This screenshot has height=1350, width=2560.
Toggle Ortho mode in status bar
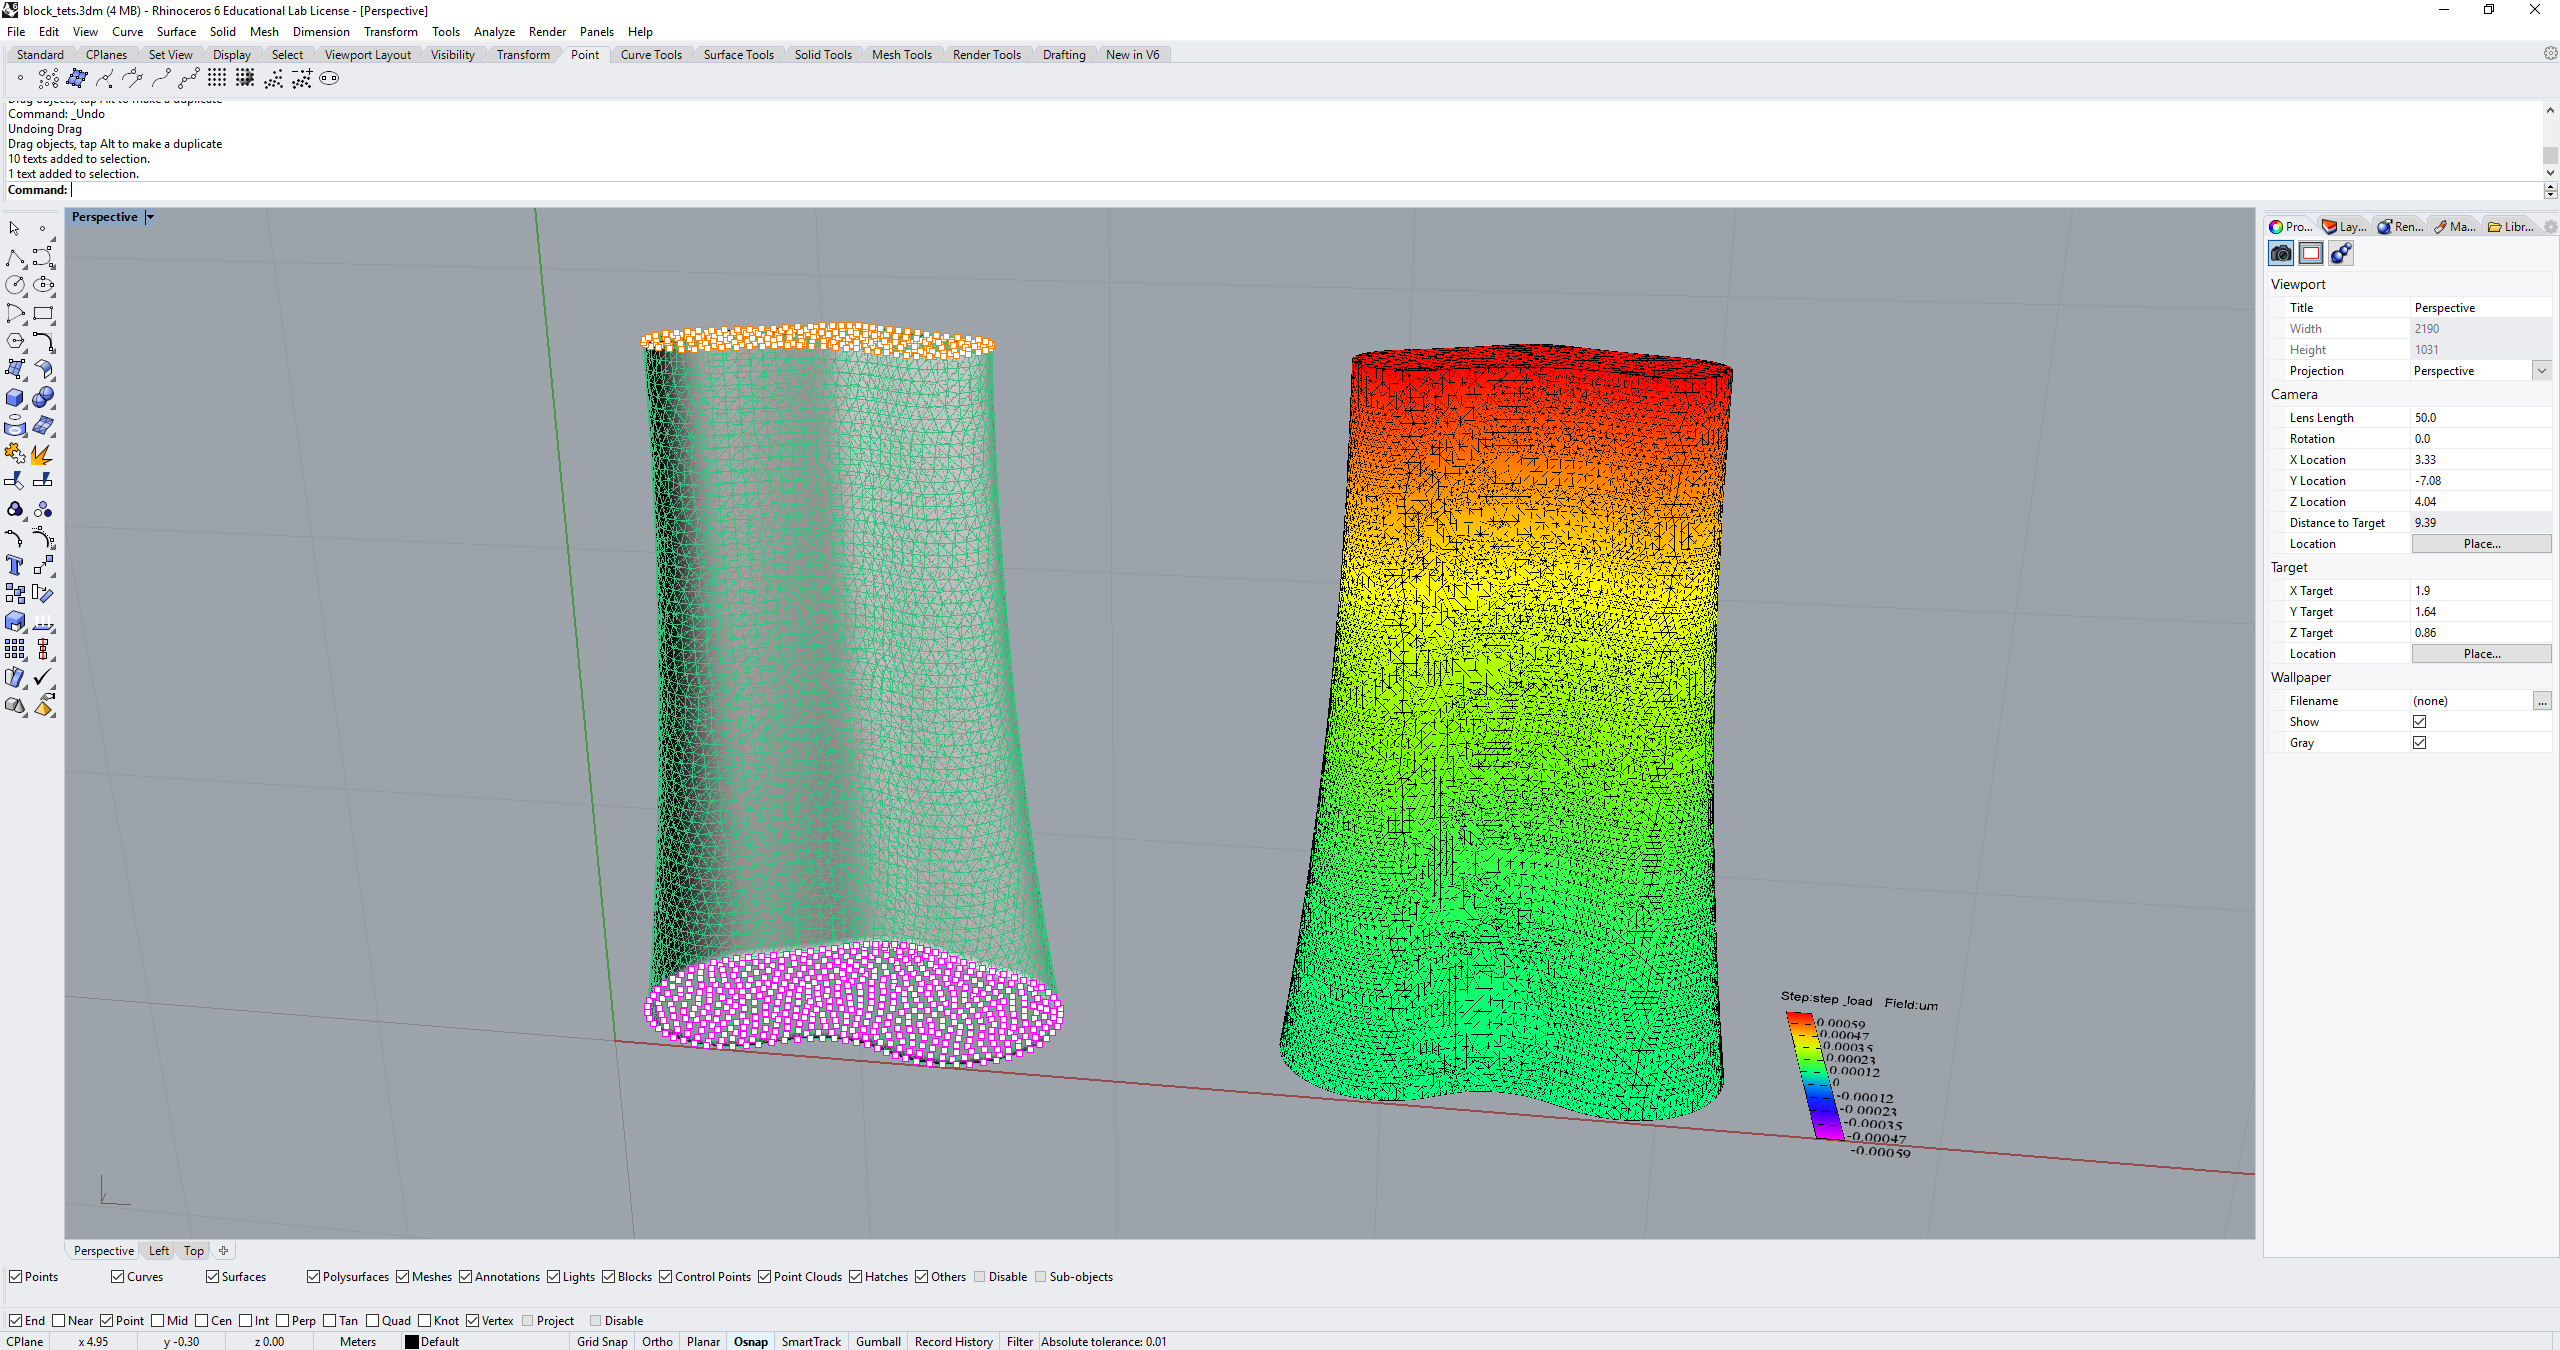click(657, 1342)
